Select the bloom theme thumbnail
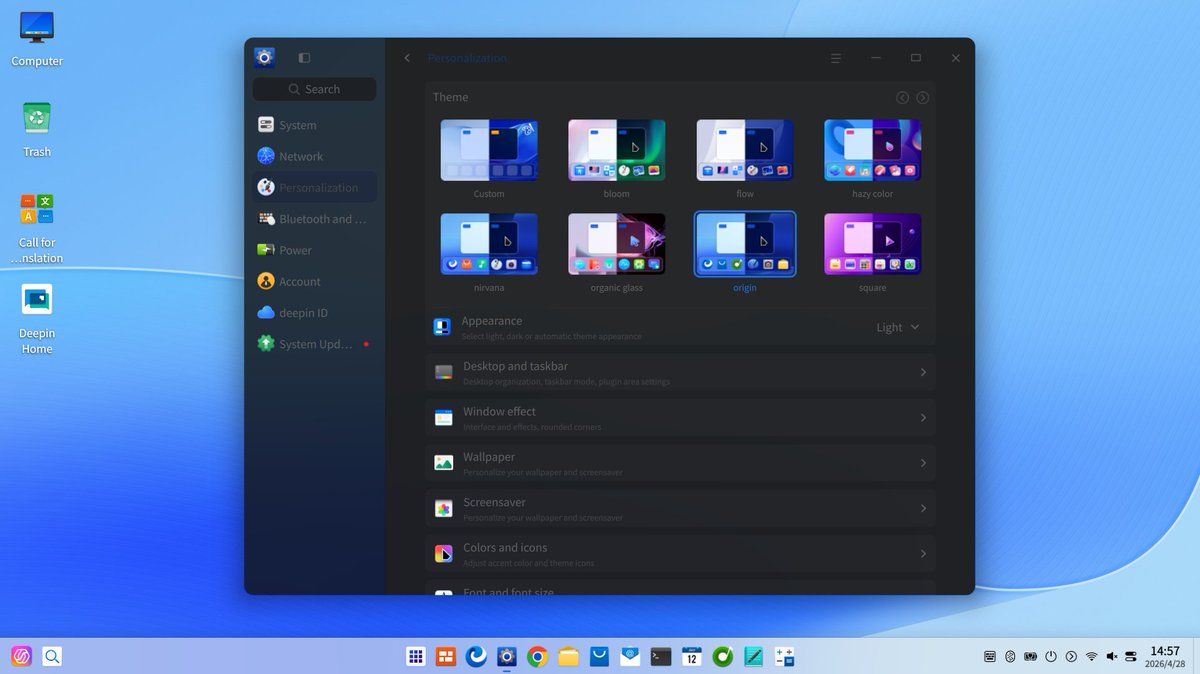Viewport: 1200px width, 674px height. [x=617, y=150]
